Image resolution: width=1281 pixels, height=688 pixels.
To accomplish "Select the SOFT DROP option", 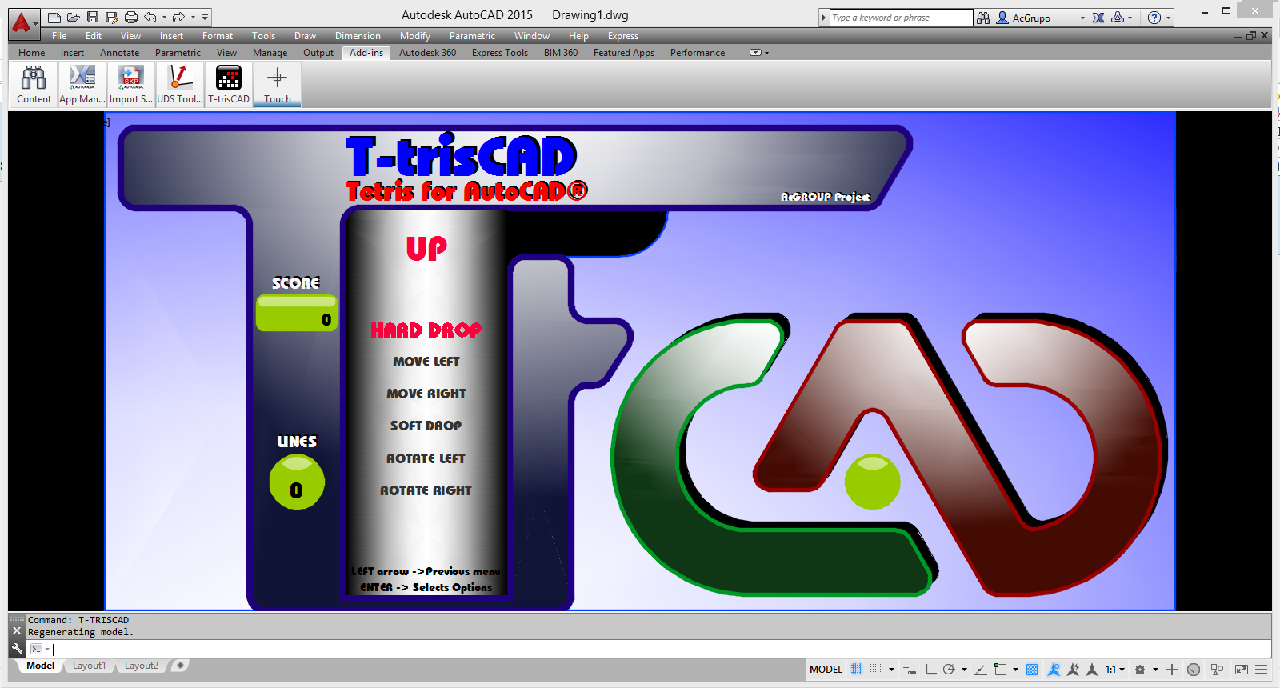I will point(426,425).
